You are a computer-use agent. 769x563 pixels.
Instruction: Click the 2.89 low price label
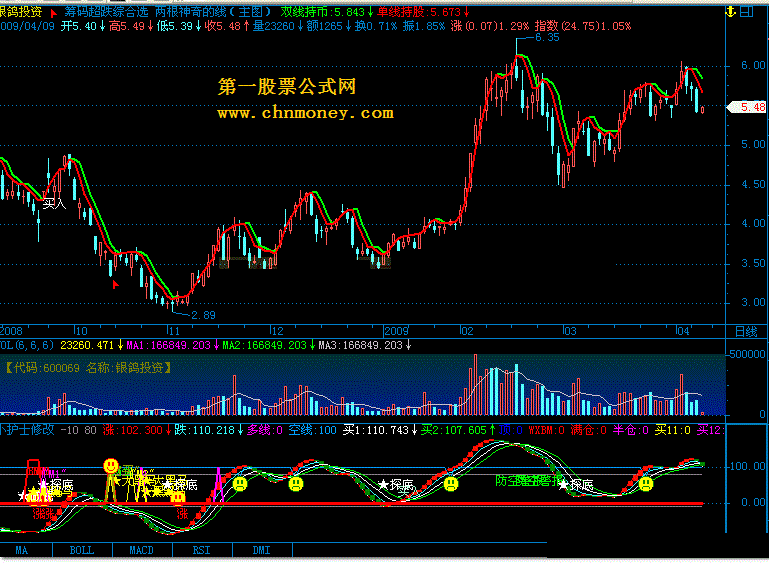click(x=203, y=315)
